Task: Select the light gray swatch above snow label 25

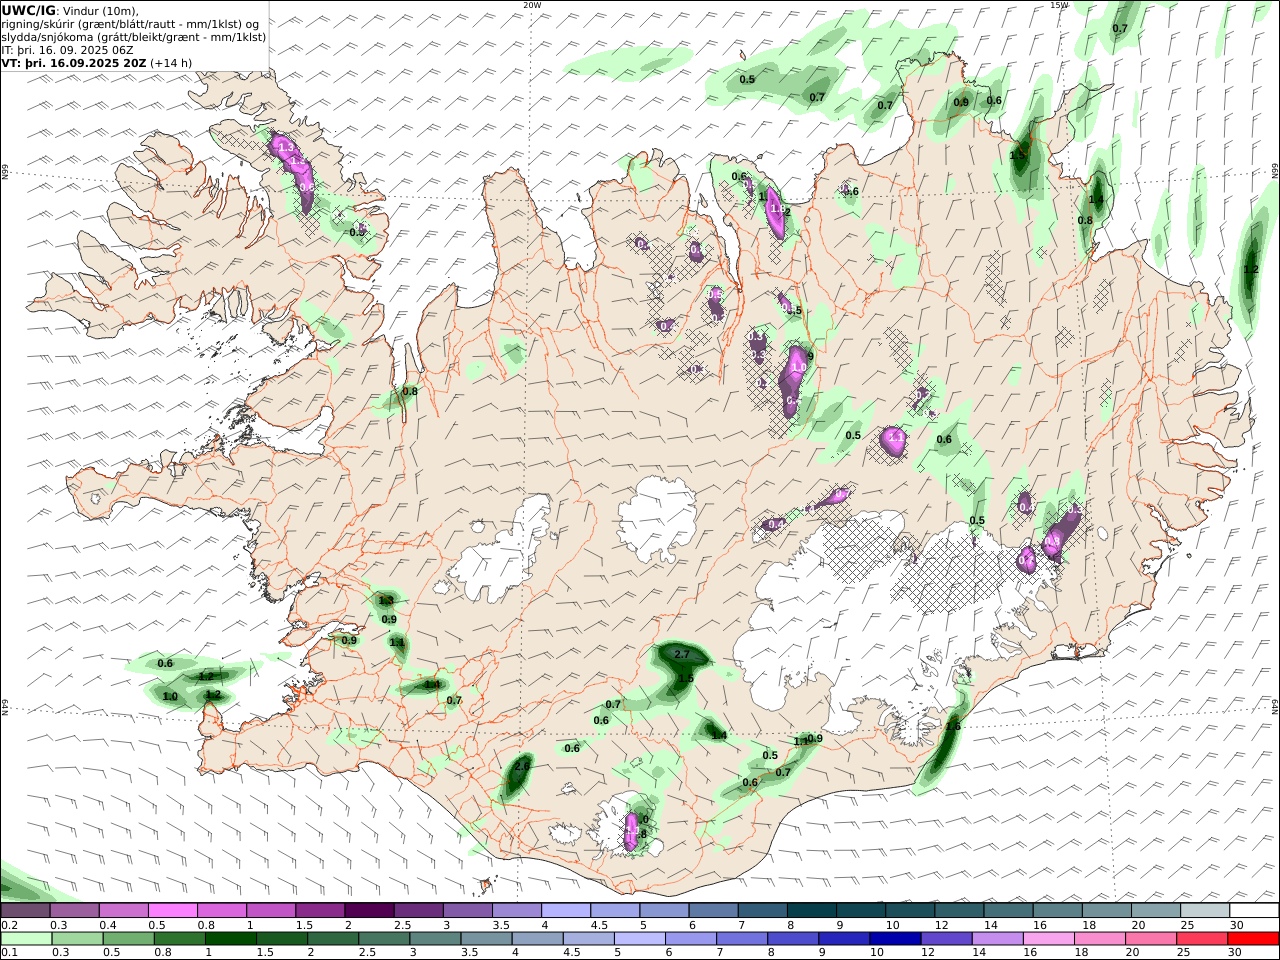Action: pos(1205,911)
